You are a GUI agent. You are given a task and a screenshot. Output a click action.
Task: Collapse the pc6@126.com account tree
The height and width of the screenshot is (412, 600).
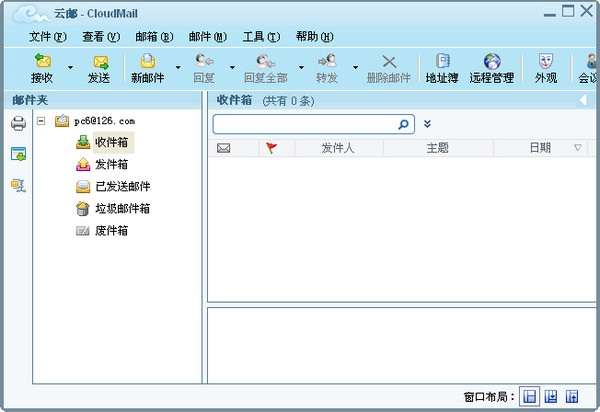(x=41, y=121)
